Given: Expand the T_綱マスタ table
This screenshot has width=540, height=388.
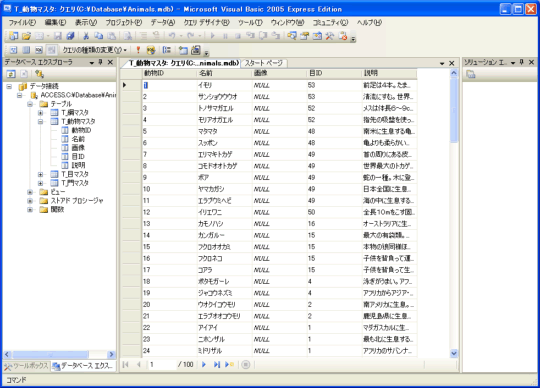Looking at the screenshot, I should pos(40,113).
